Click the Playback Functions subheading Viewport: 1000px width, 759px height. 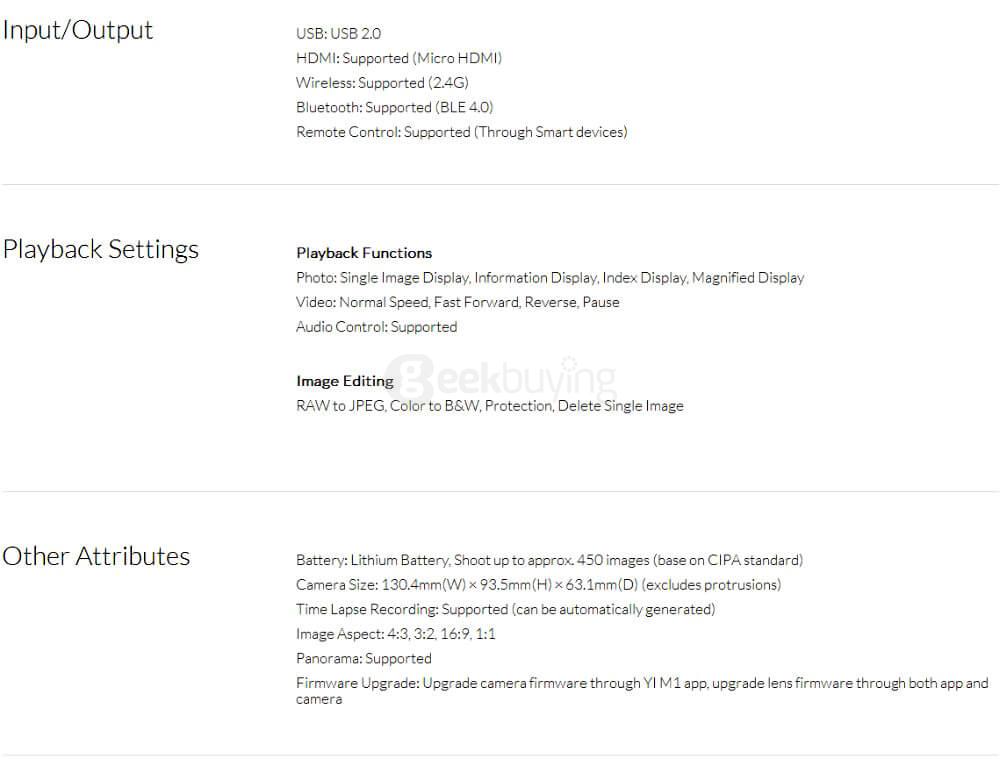pos(364,253)
